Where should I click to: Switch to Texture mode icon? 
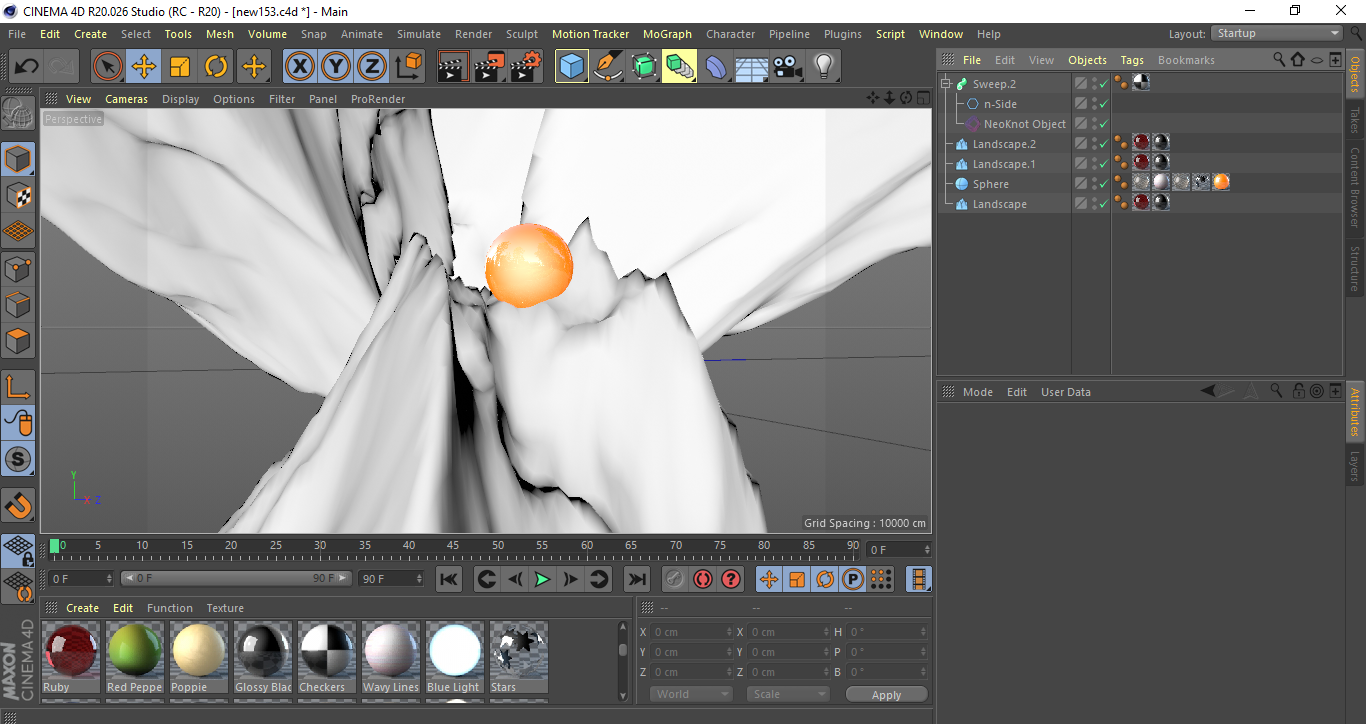tap(18, 195)
